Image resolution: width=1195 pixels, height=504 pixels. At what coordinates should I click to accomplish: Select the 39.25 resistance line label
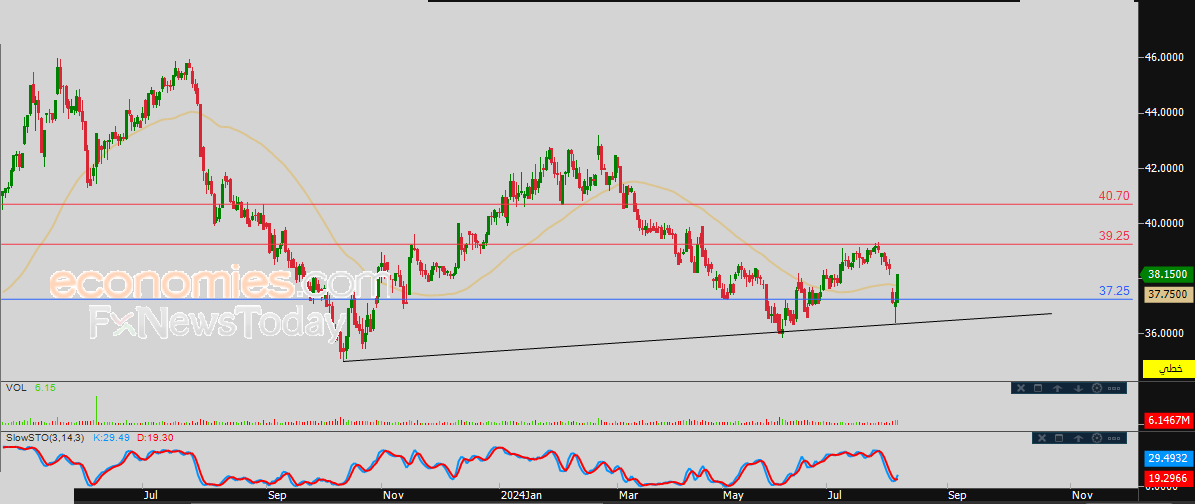1114,236
